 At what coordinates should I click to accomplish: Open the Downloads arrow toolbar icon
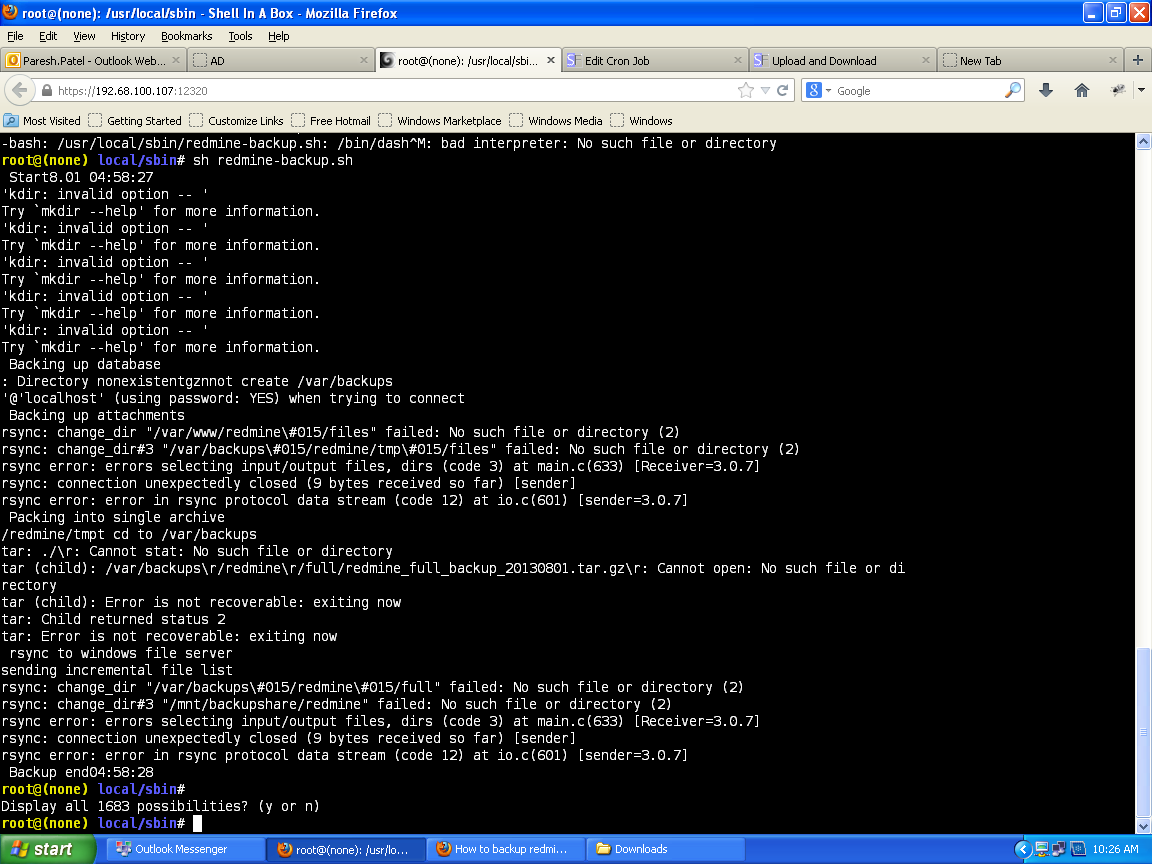[1046, 90]
